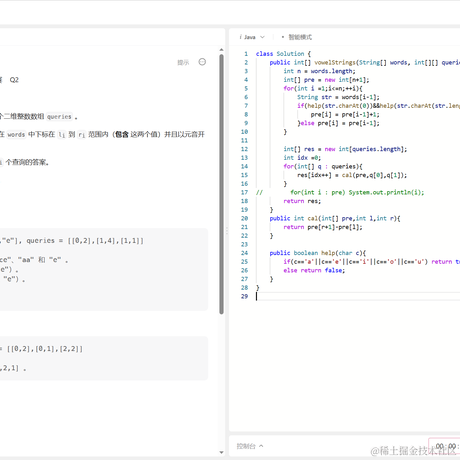Click the inline code word 'words'

(16, 135)
